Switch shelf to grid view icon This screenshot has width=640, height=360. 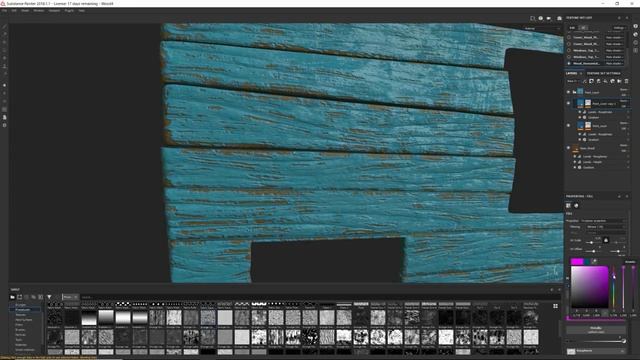[556, 306]
